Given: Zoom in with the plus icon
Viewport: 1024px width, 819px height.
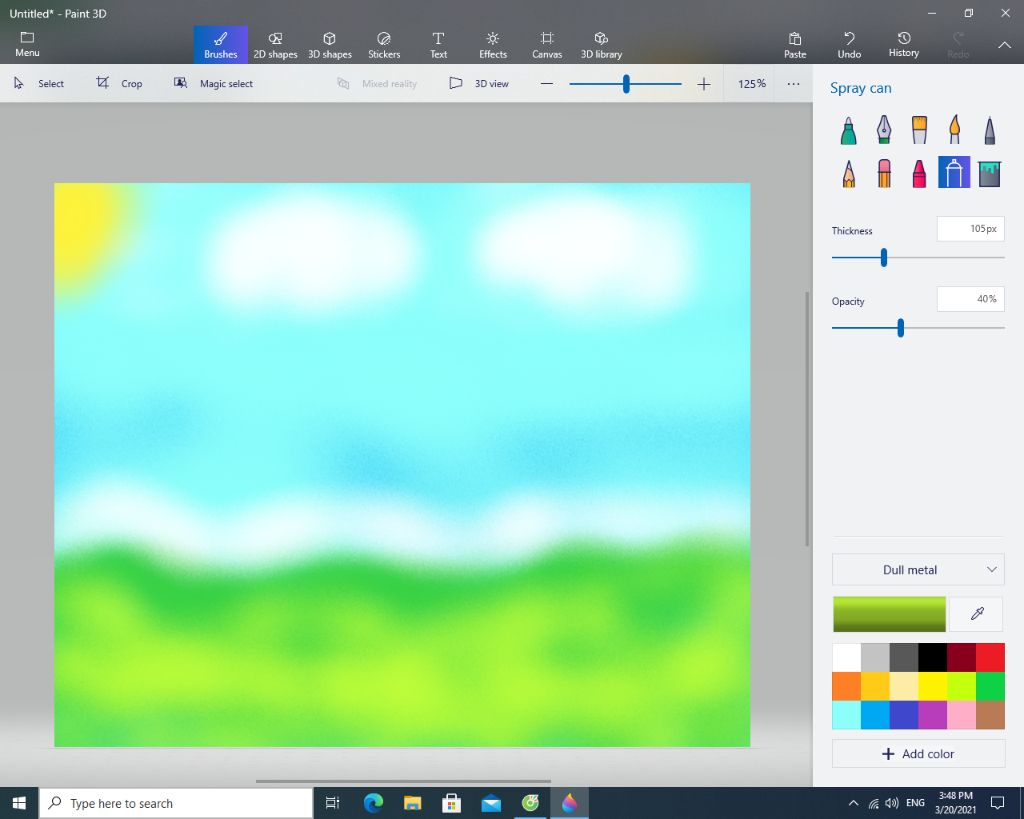Looking at the screenshot, I should pos(703,84).
